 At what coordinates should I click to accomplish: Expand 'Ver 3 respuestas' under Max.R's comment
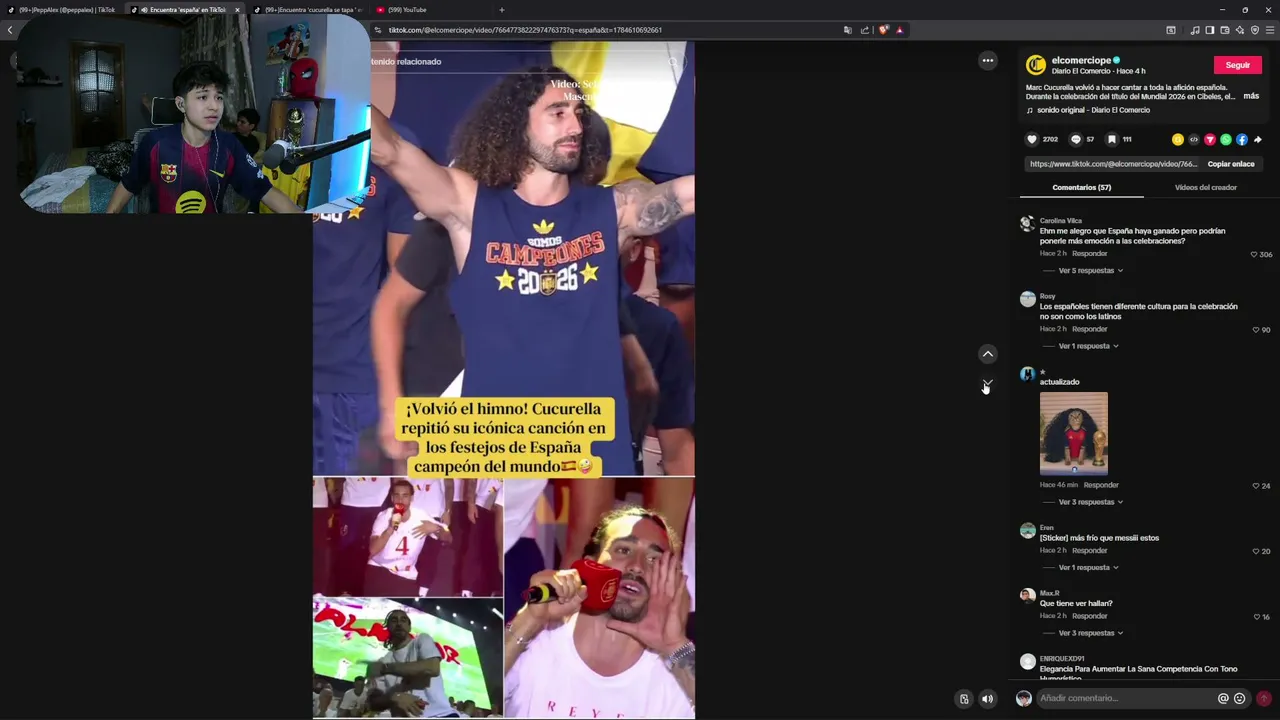coord(1090,633)
